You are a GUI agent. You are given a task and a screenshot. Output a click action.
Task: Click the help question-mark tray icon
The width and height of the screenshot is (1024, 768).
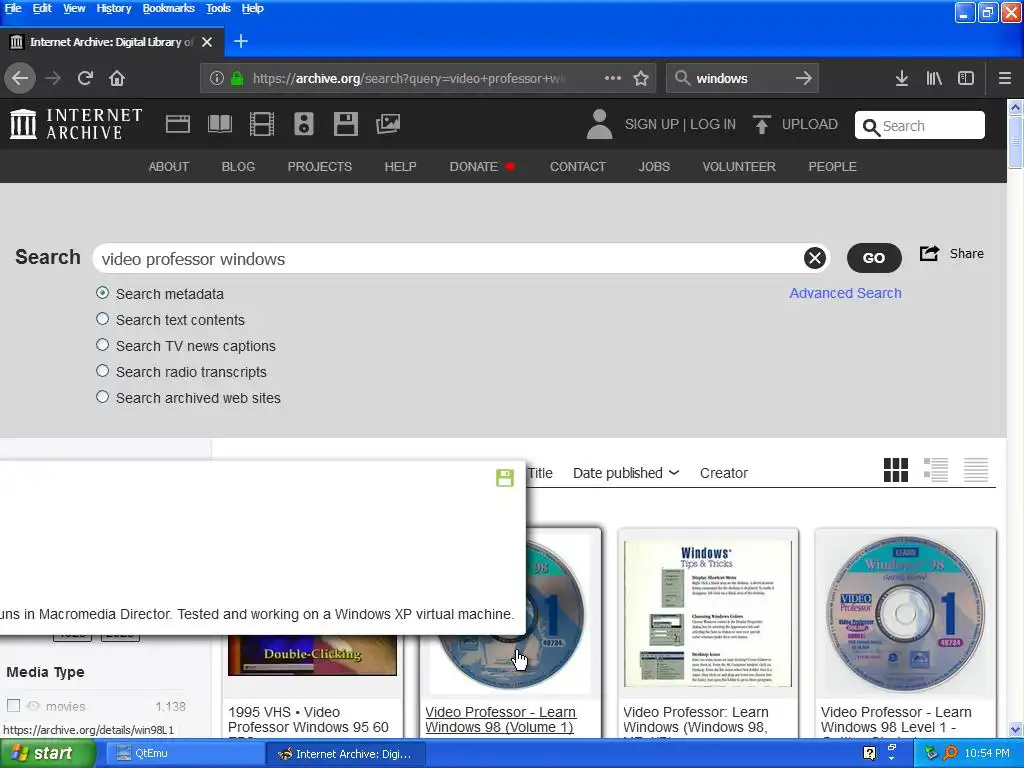pos(869,753)
